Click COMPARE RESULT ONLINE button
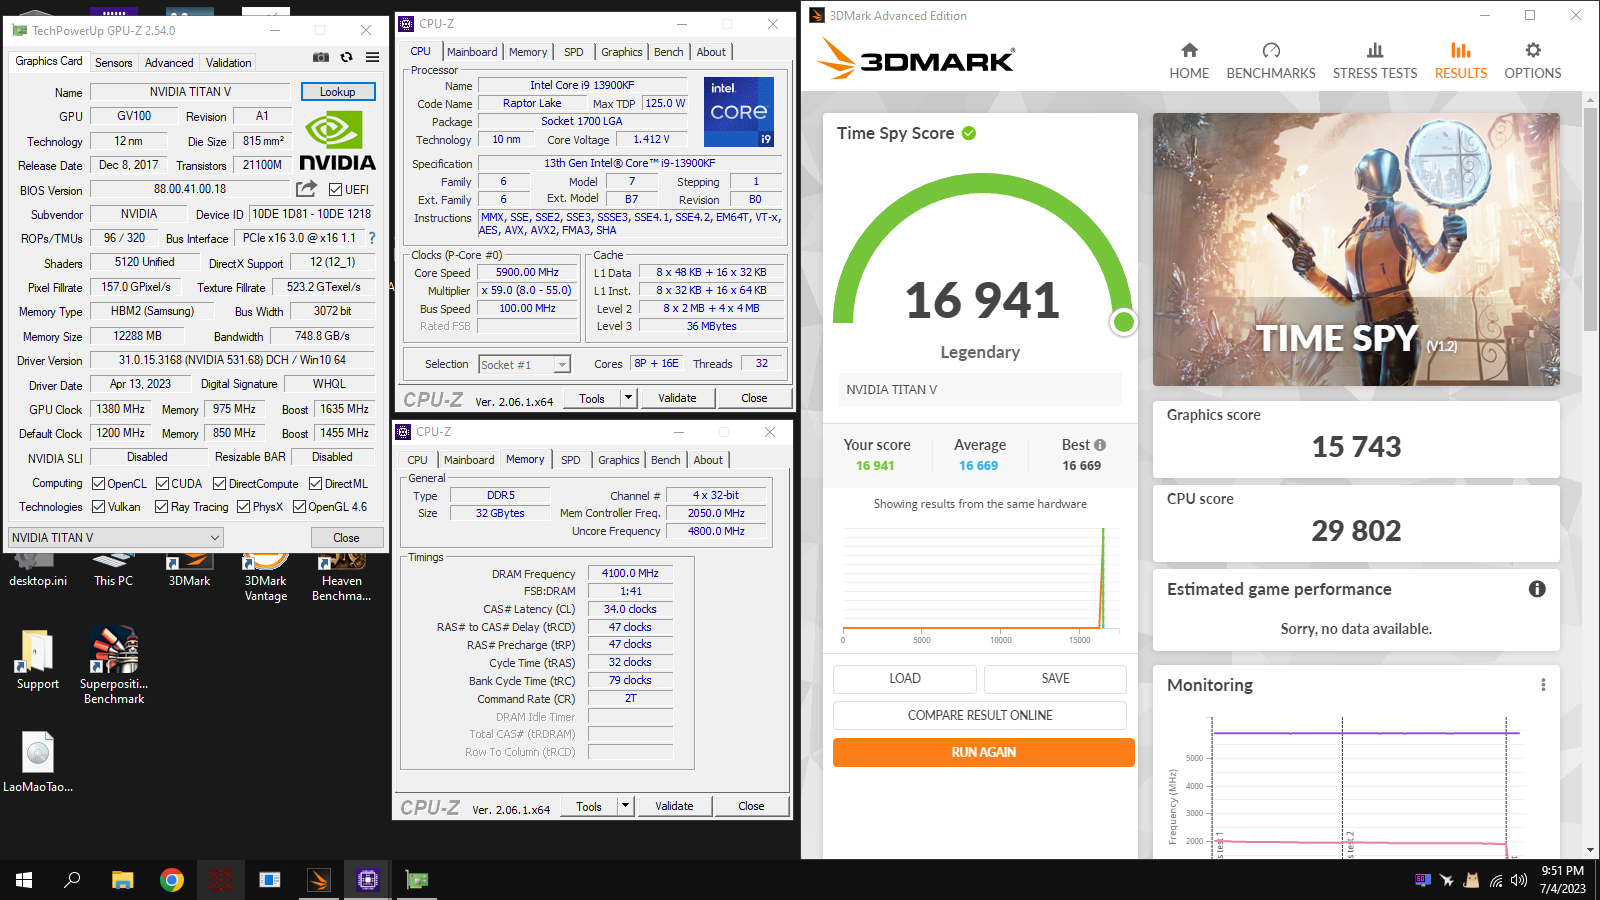Screen dimensions: 1600x900 [980, 715]
